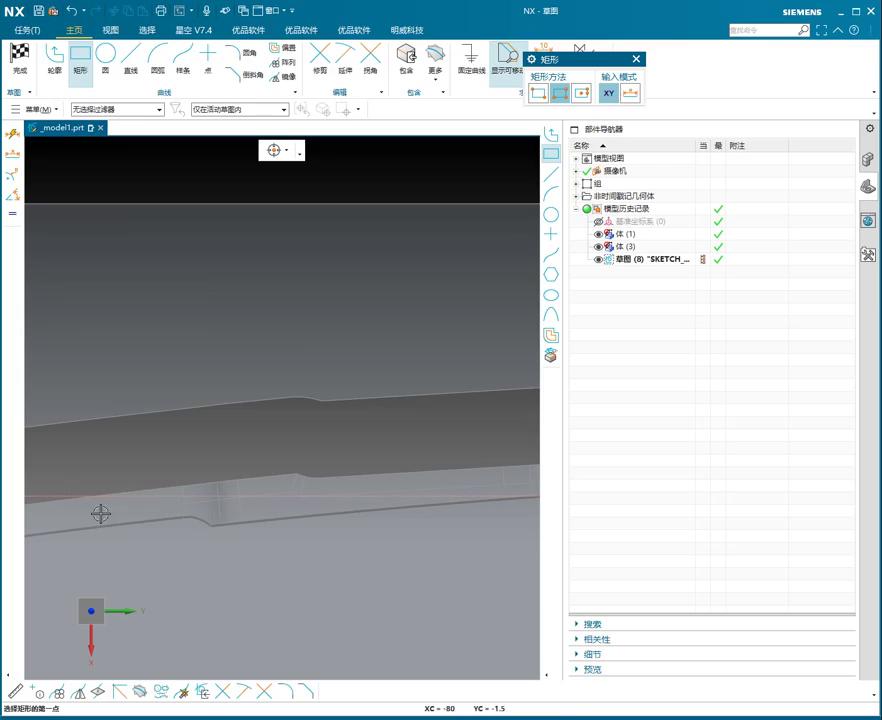Select the ellipse tool in vertical toolbar
Viewport: 882px width, 720px height.
point(551,295)
